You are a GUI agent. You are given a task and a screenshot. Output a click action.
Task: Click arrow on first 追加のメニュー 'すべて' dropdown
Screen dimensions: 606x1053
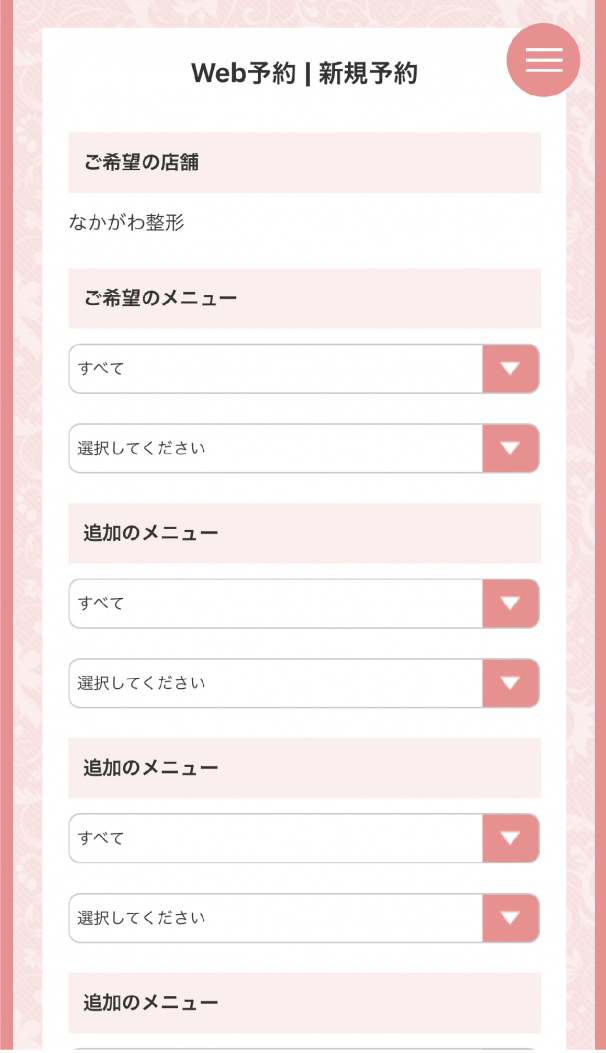coord(510,604)
